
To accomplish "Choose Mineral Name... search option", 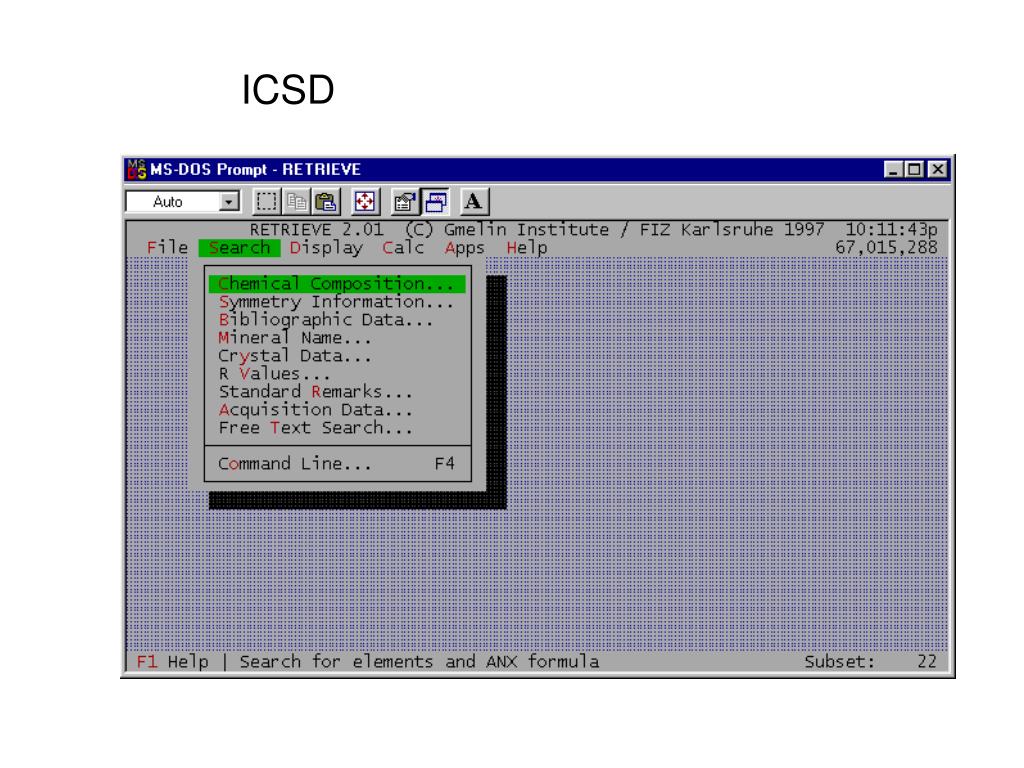I will click(338, 338).
